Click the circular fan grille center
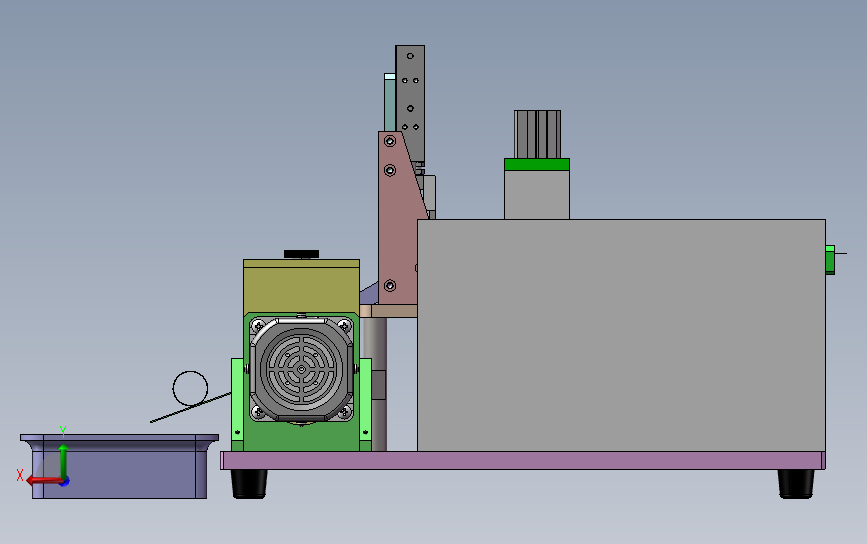Screen dimensions: 867x544 point(301,369)
